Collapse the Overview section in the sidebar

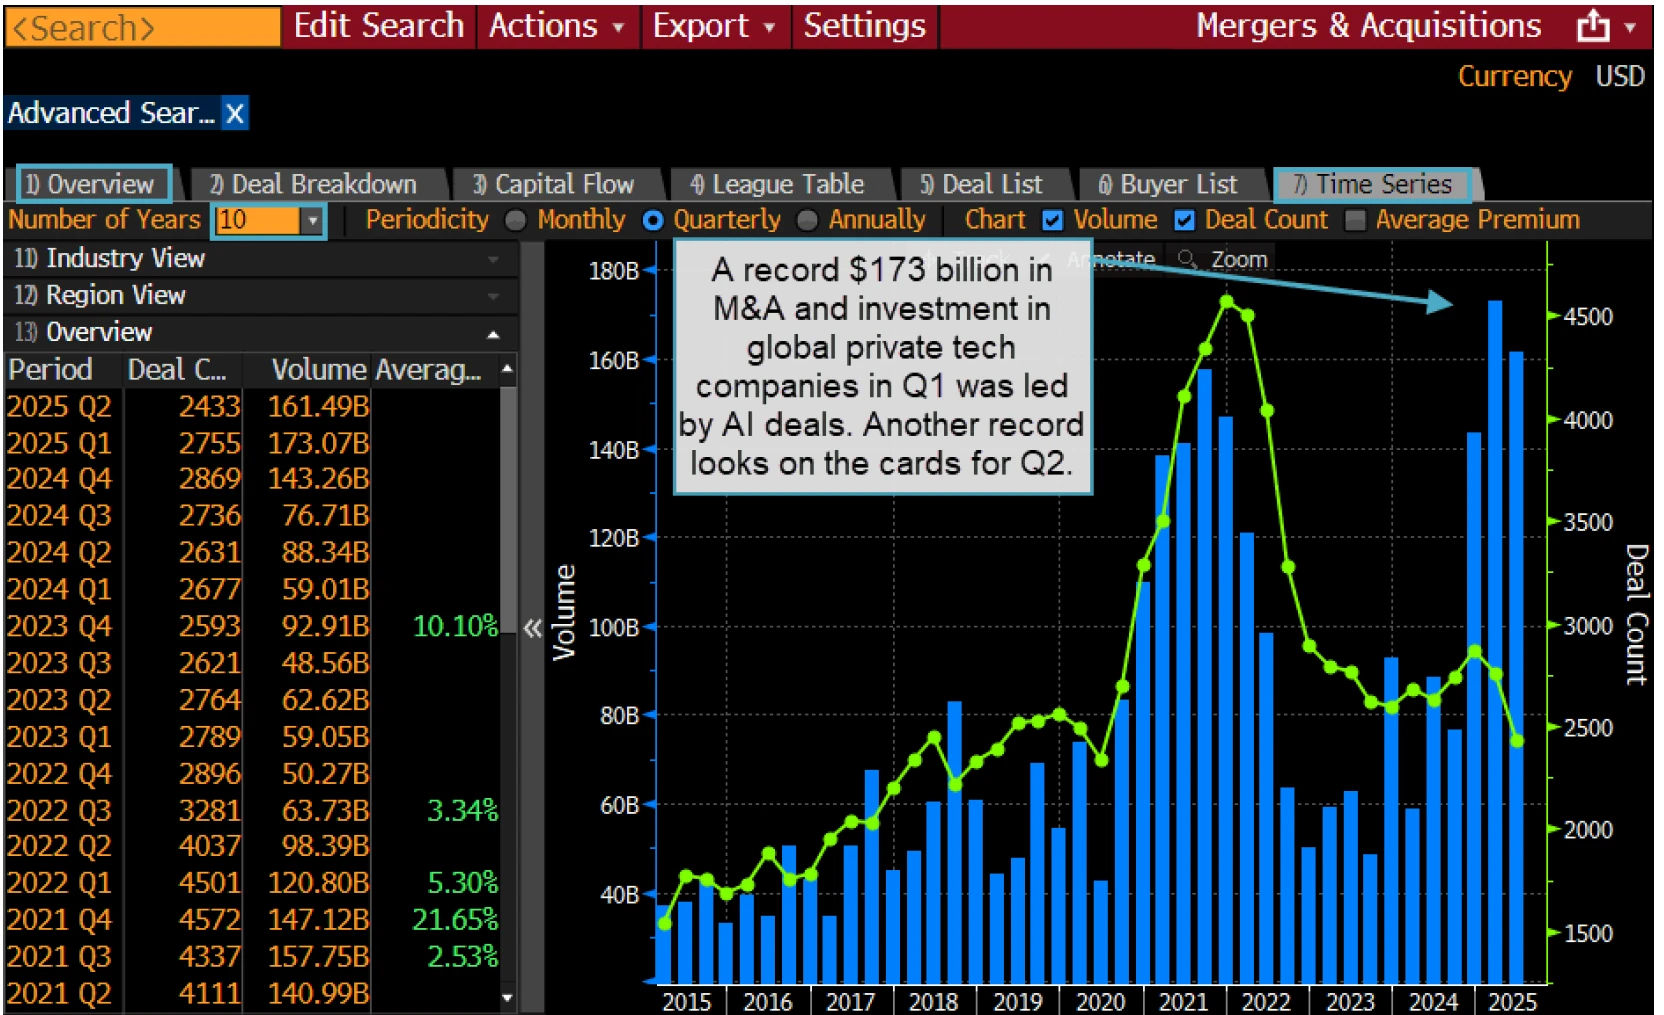click(x=495, y=332)
